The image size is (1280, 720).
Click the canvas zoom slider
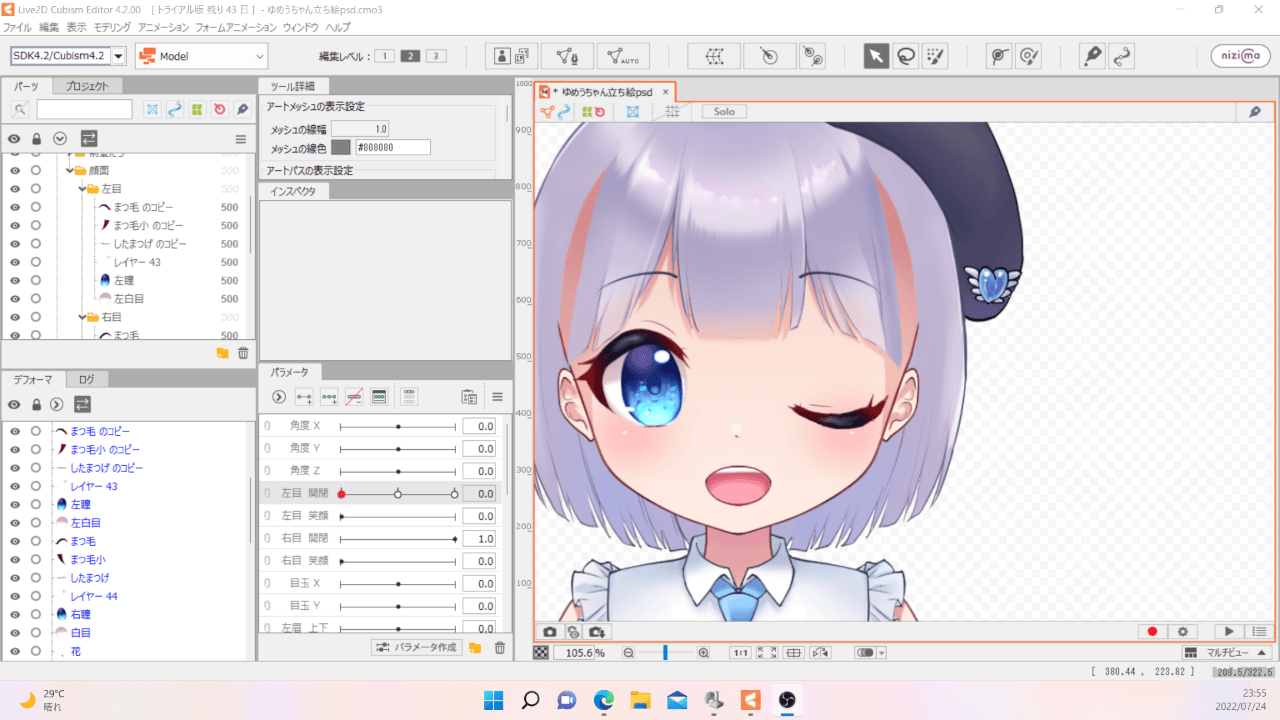click(x=665, y=653)
